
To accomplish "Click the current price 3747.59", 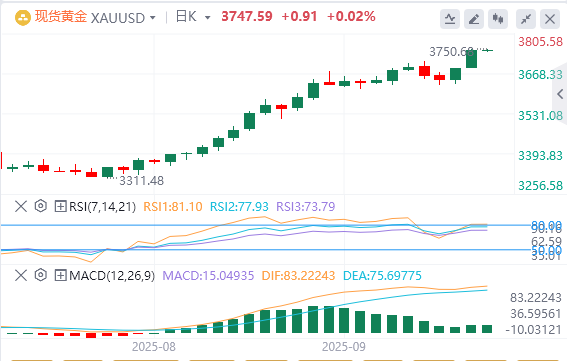I will (x=247, y=17).
